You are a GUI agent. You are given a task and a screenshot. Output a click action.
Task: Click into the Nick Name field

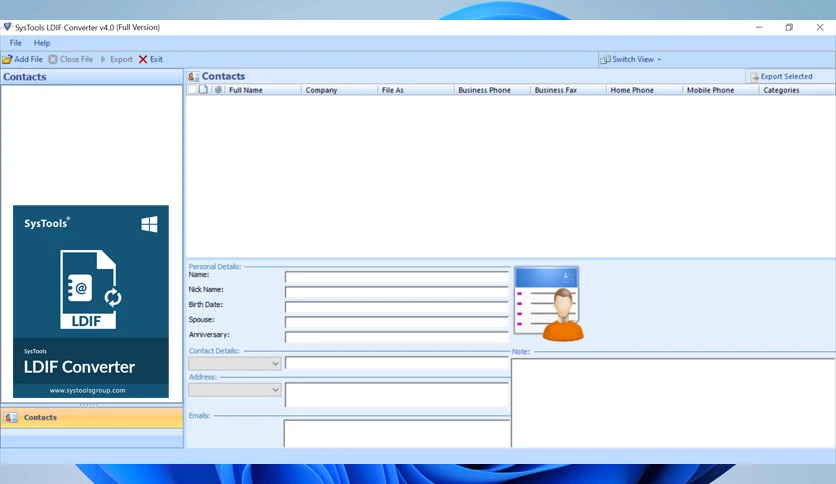tap(397, 292)
